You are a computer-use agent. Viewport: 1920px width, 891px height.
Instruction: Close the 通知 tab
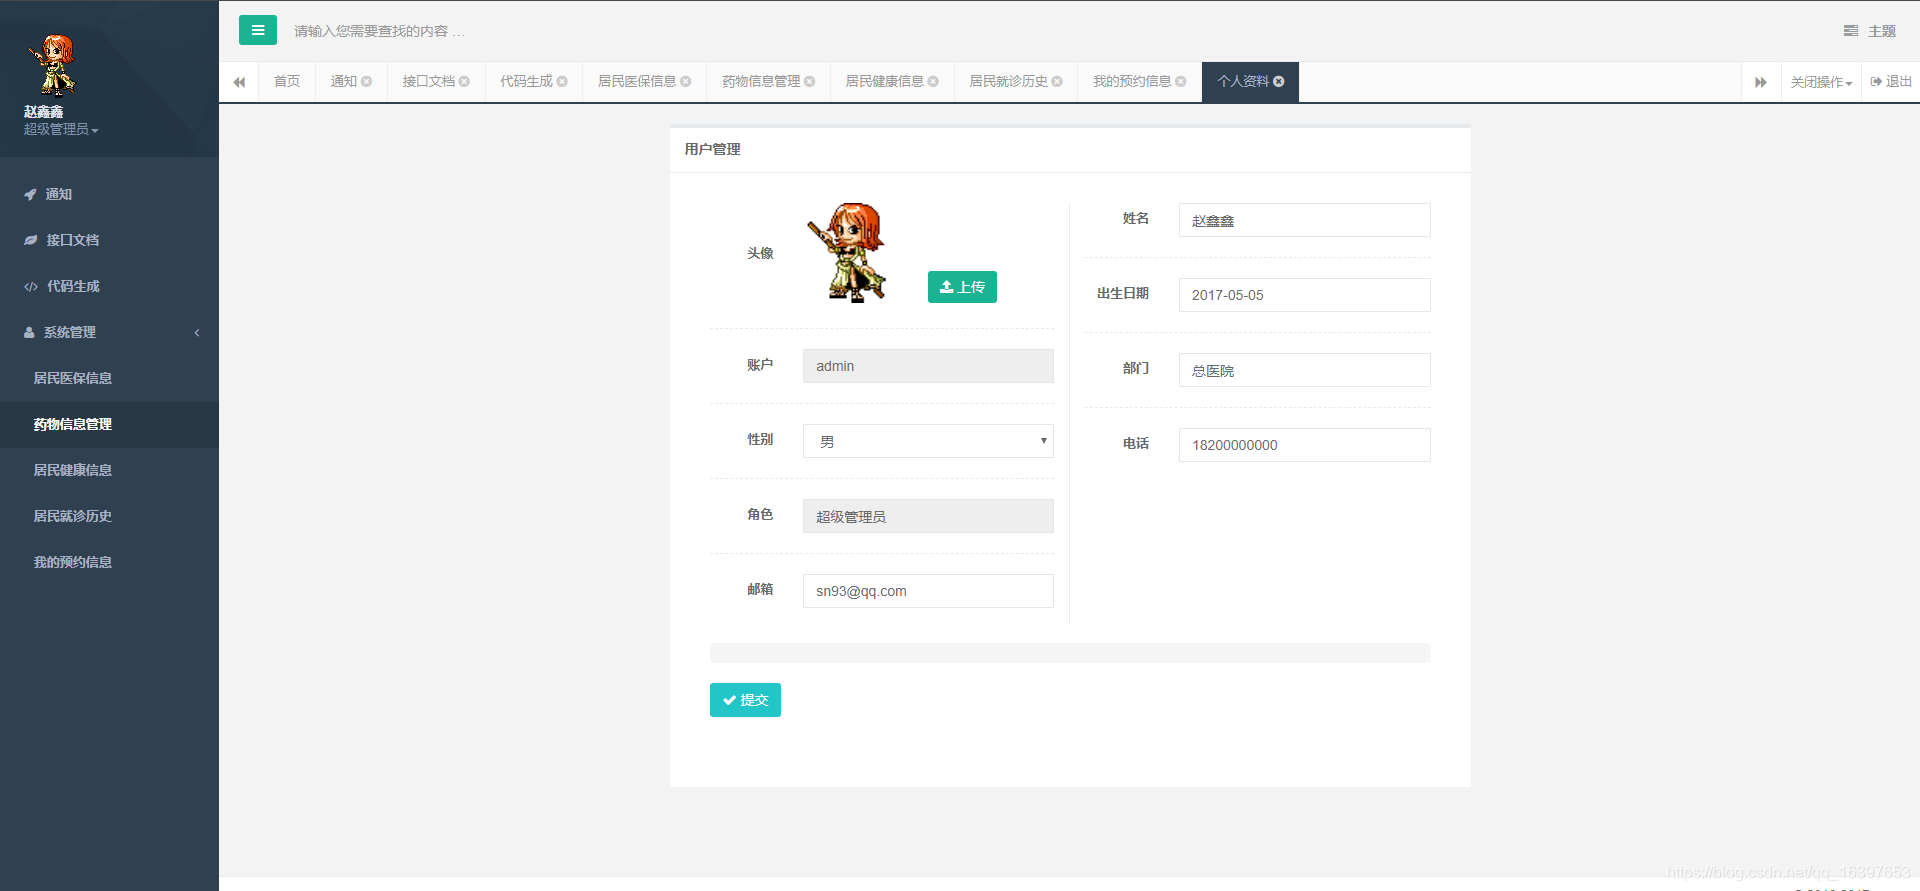point(367,82)
